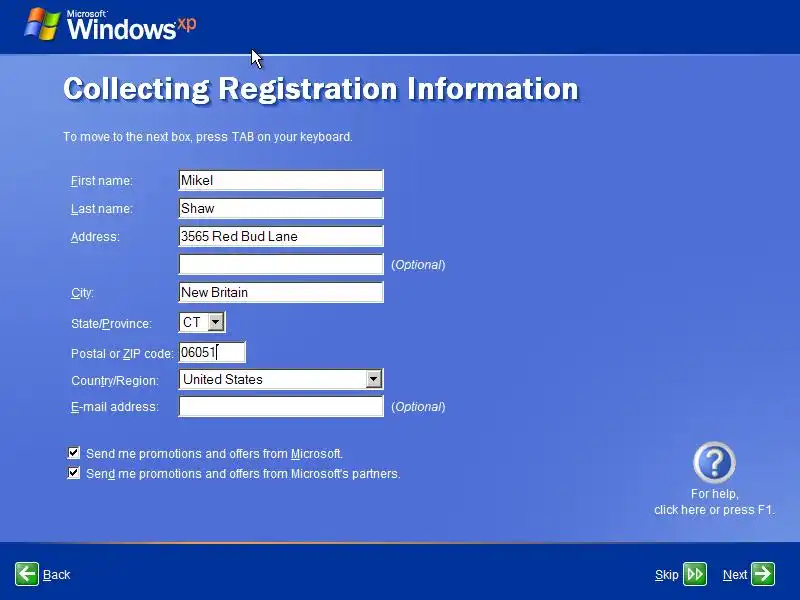Open the Country/Region dropdown arrow
This screenshot has width=800, height=600.
(x=373, y=379)
